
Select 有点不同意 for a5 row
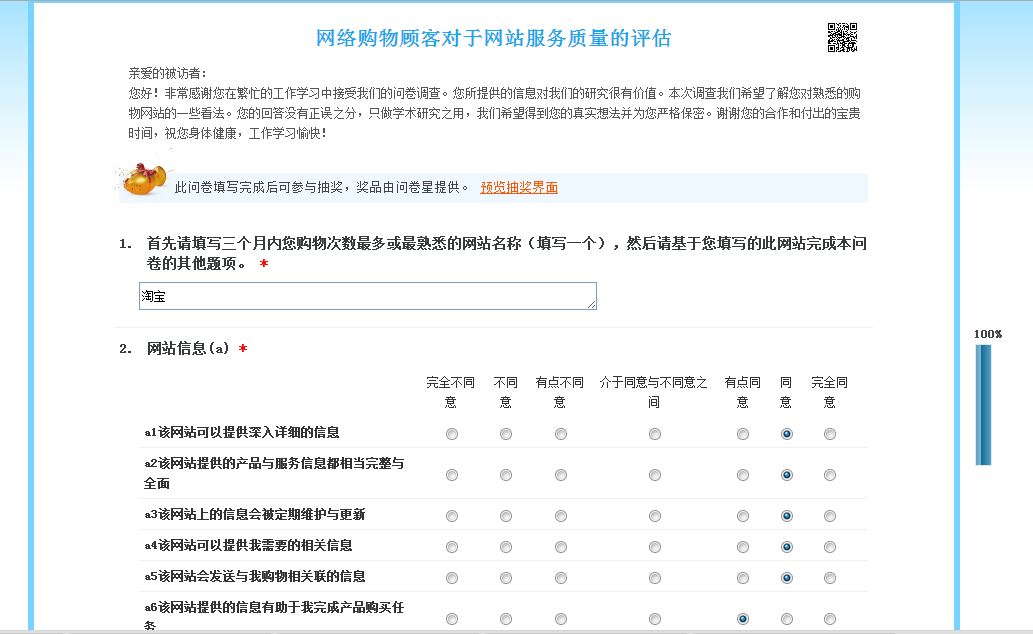click(x=561, y=578)
